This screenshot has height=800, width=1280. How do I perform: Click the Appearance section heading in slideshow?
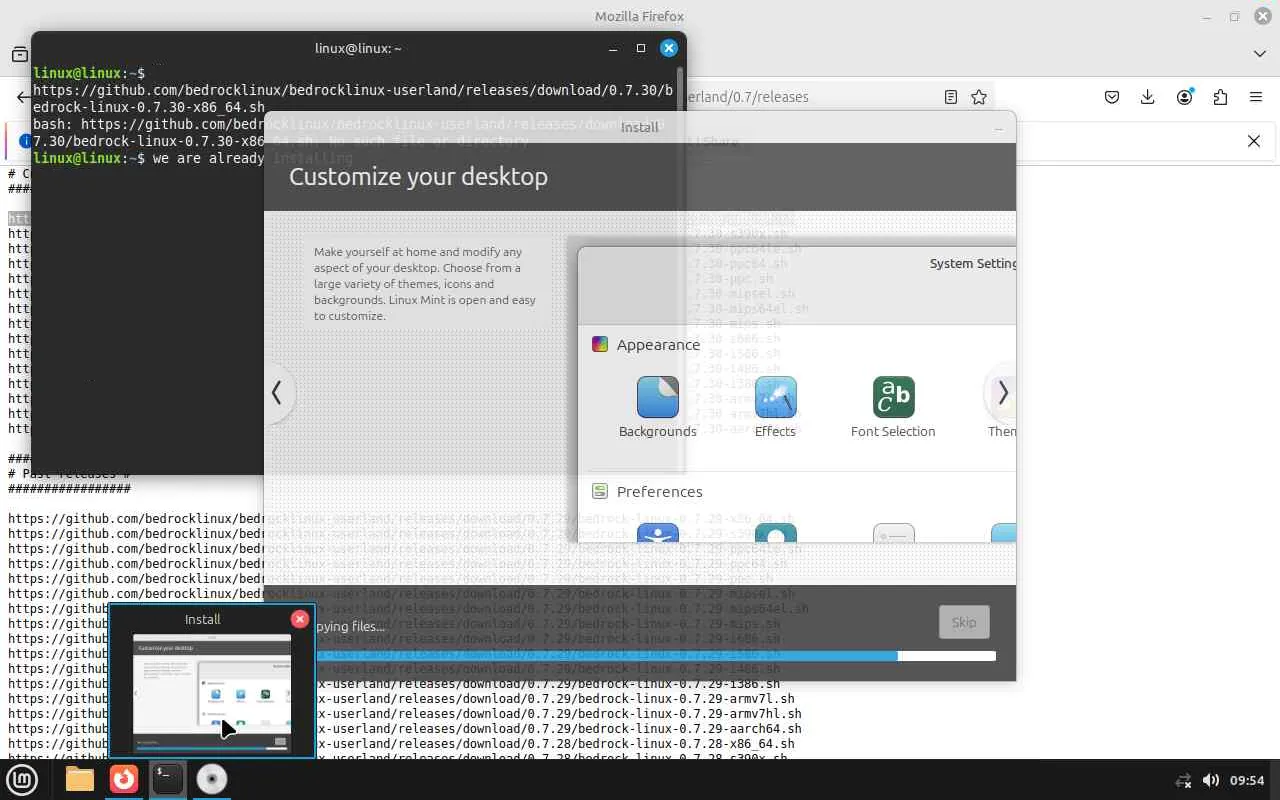pyautogui.click(x=658, y=344)
